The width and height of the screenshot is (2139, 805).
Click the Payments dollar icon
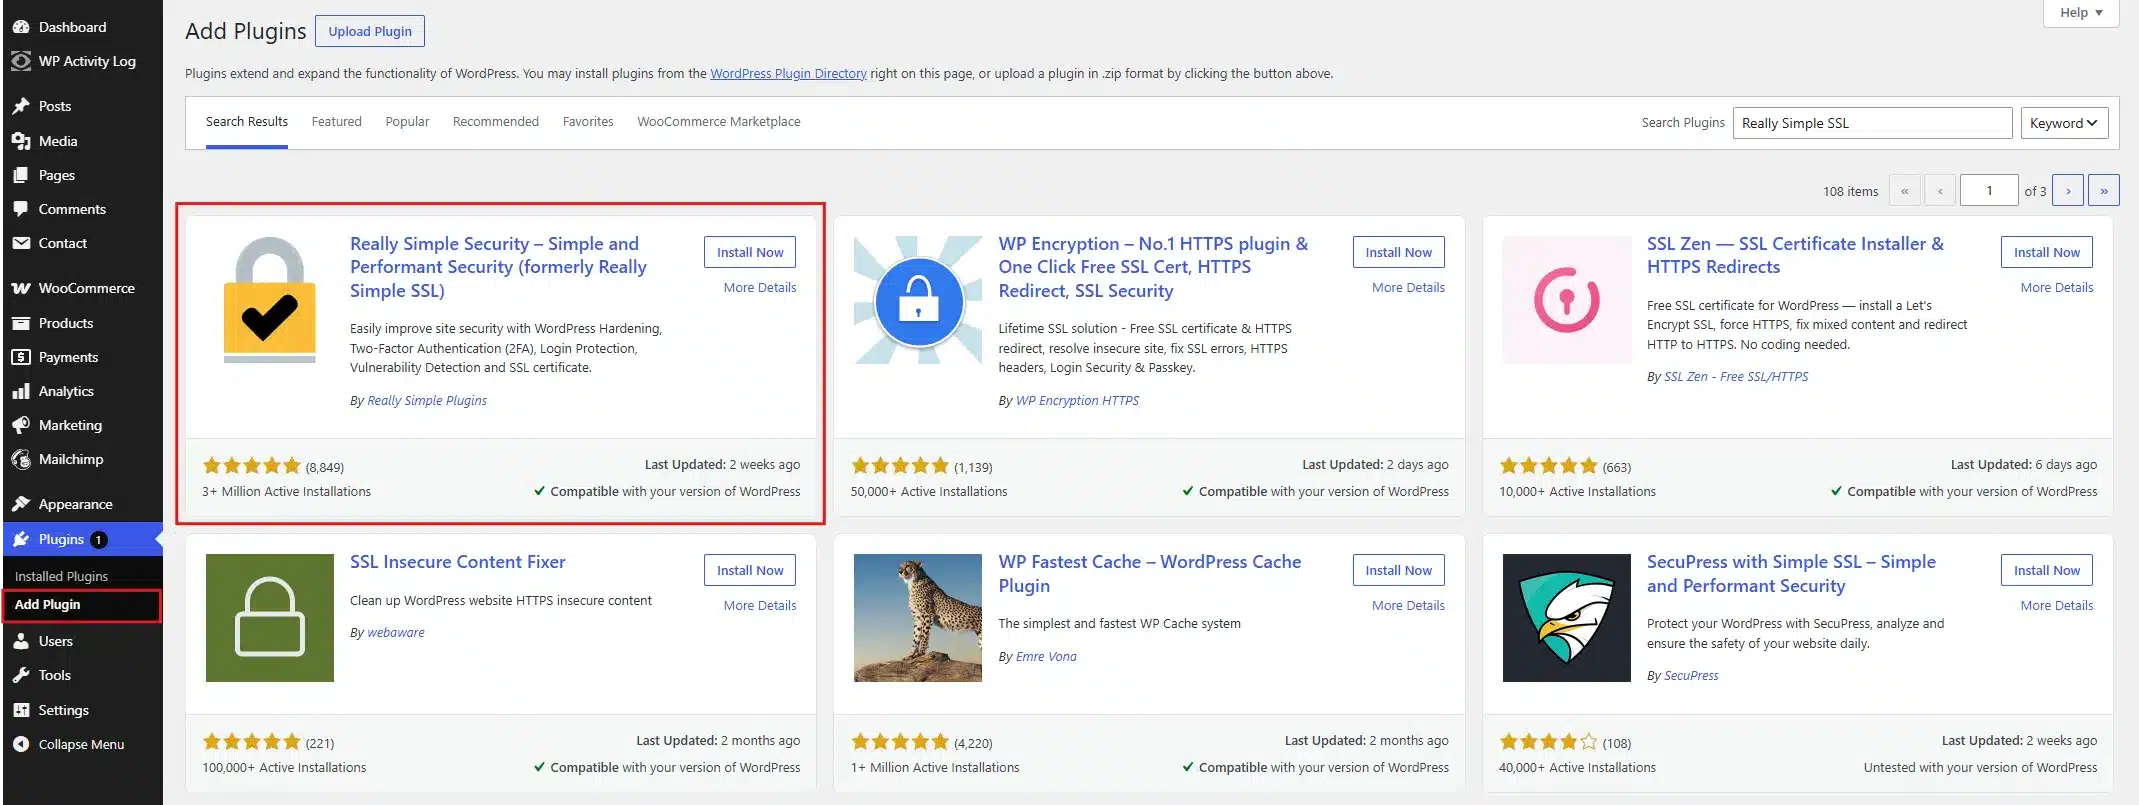(x=21, y=357)
